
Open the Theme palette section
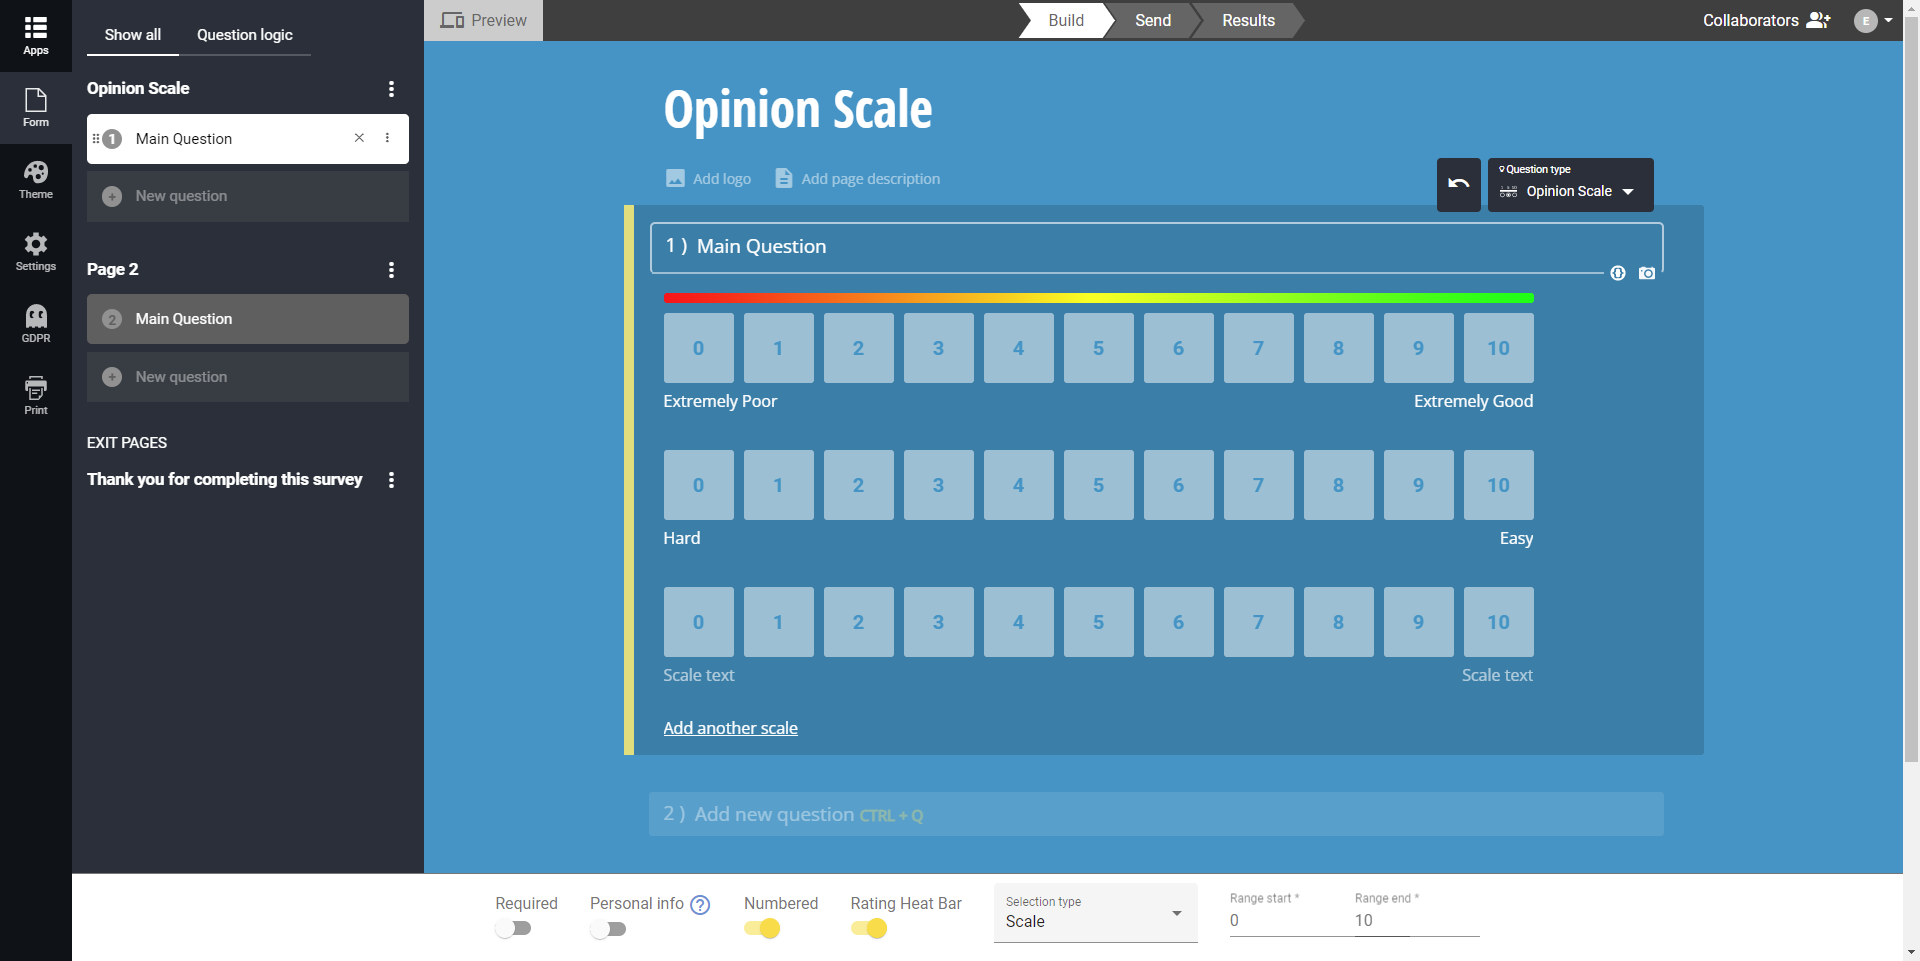(x=36, y=180)
